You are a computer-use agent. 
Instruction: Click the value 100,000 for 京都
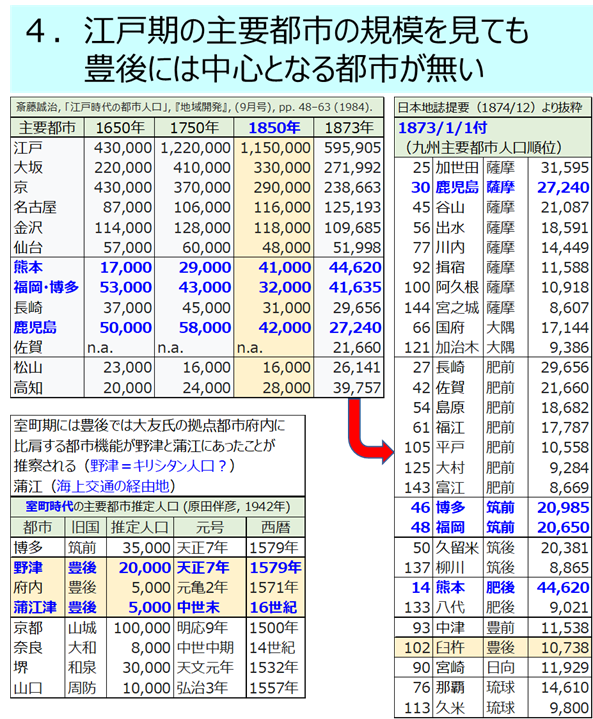click(142, 628)
